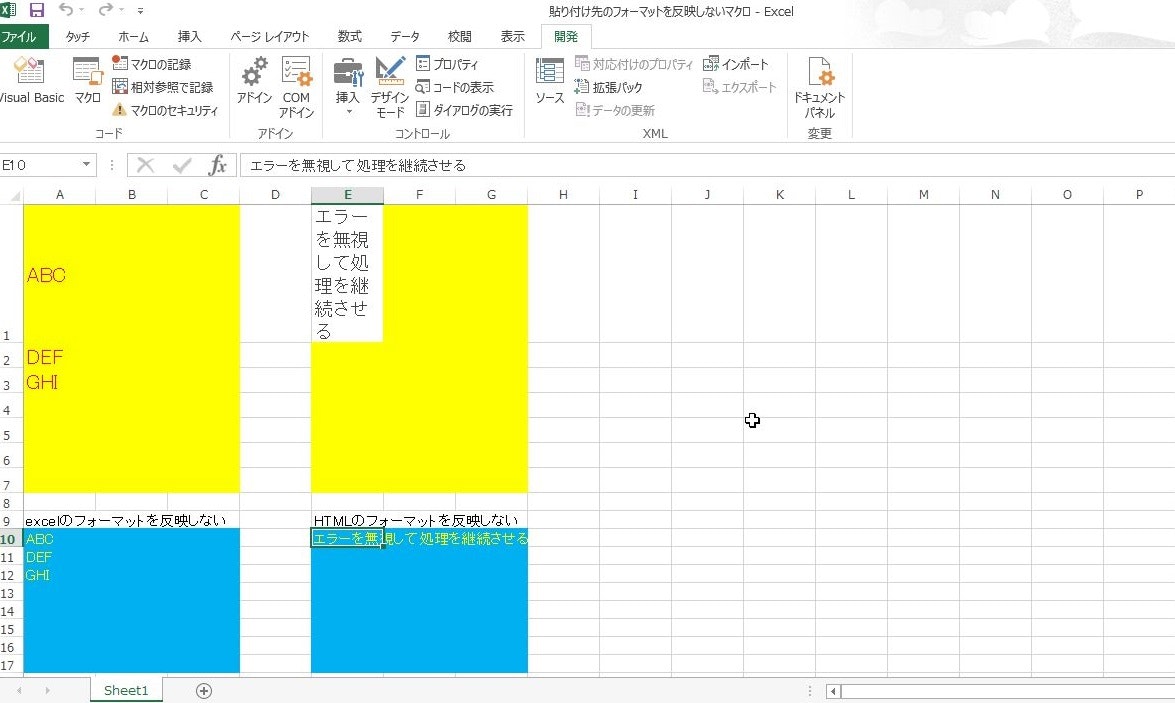Switch to the View (表示) tab

(x=513, y=36)
